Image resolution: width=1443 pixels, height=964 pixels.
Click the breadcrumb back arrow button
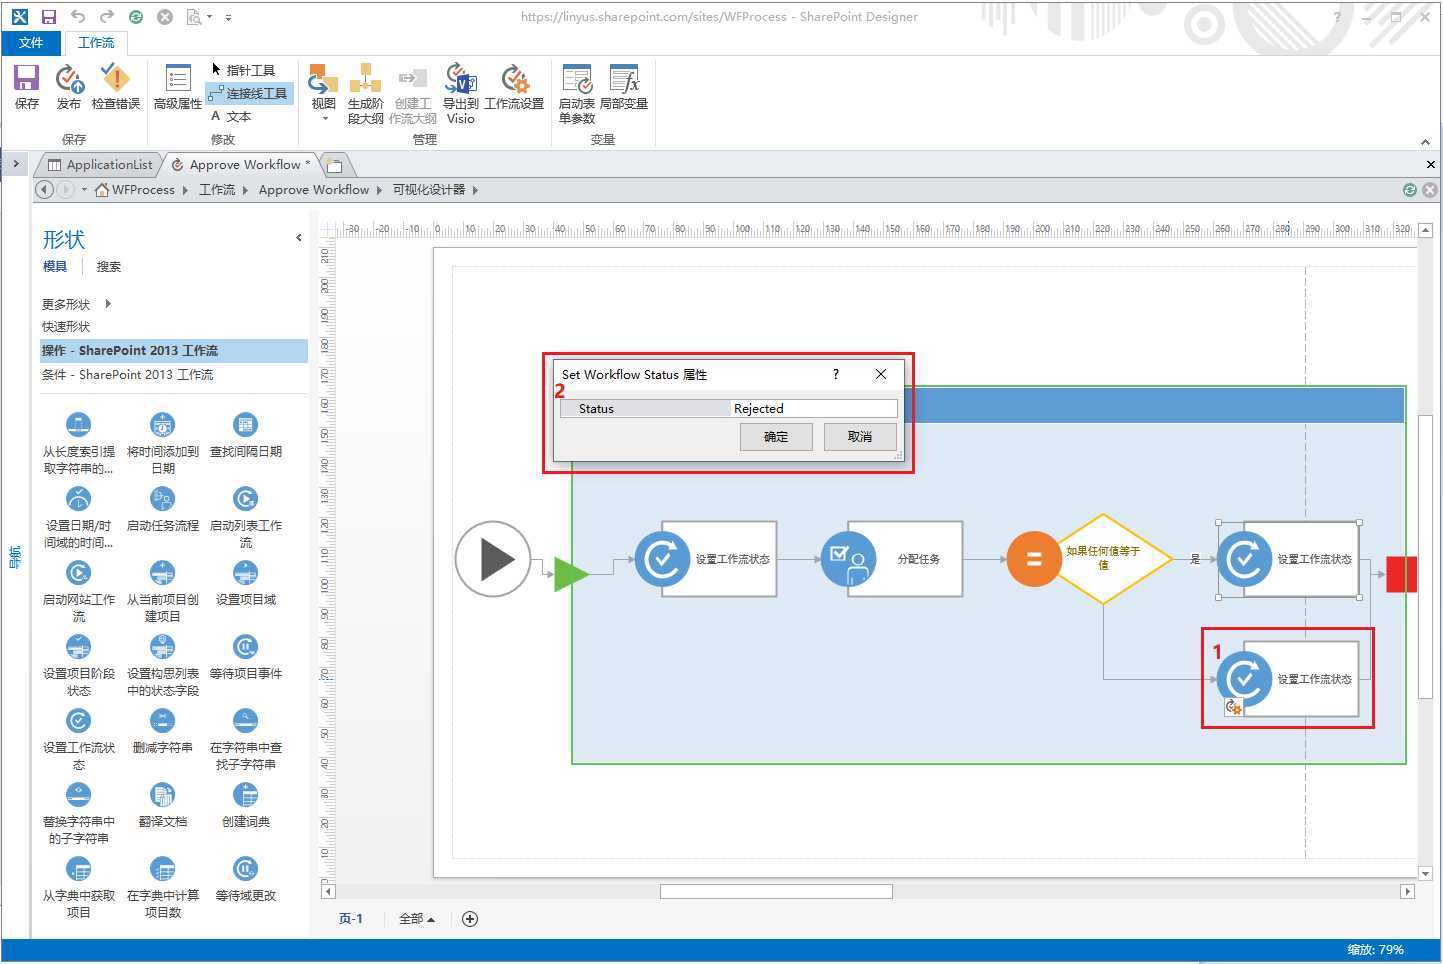(x=44, y=190)
